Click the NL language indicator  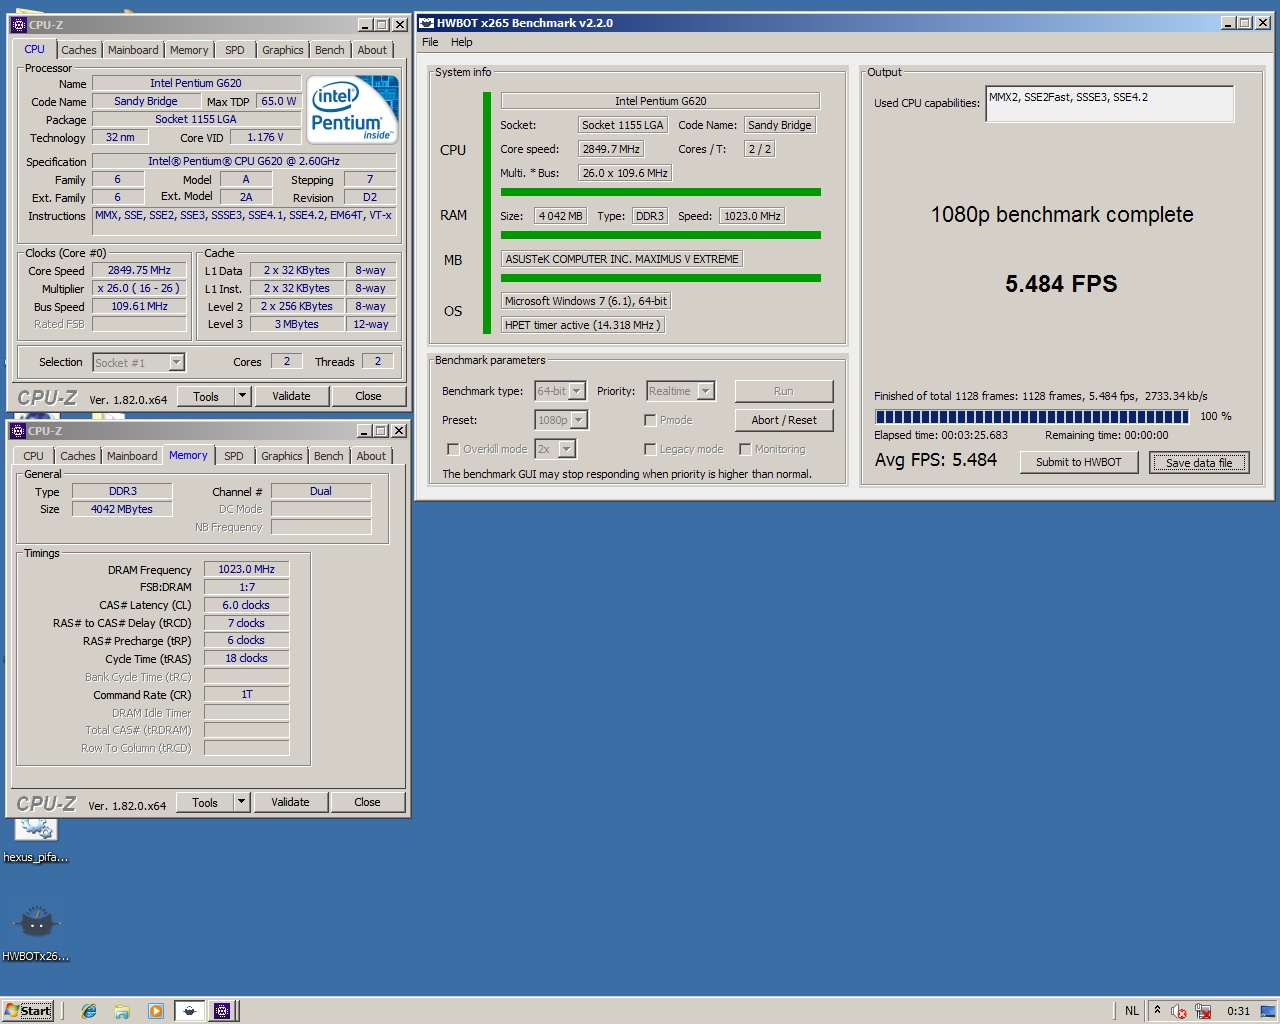click(x=1132, y=1011)
